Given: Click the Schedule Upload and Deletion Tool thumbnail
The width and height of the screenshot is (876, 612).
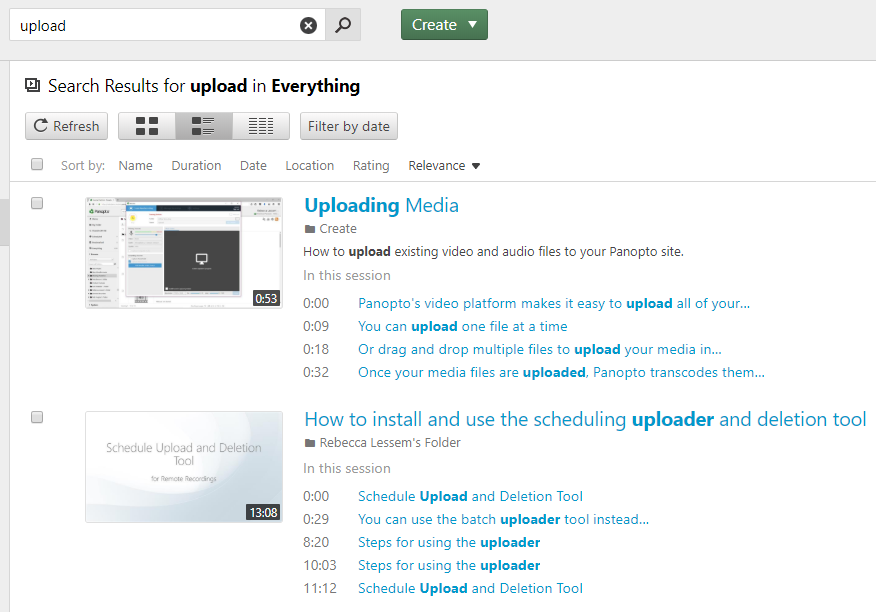Looking at the screenshot, I should [x=184, y=467].
